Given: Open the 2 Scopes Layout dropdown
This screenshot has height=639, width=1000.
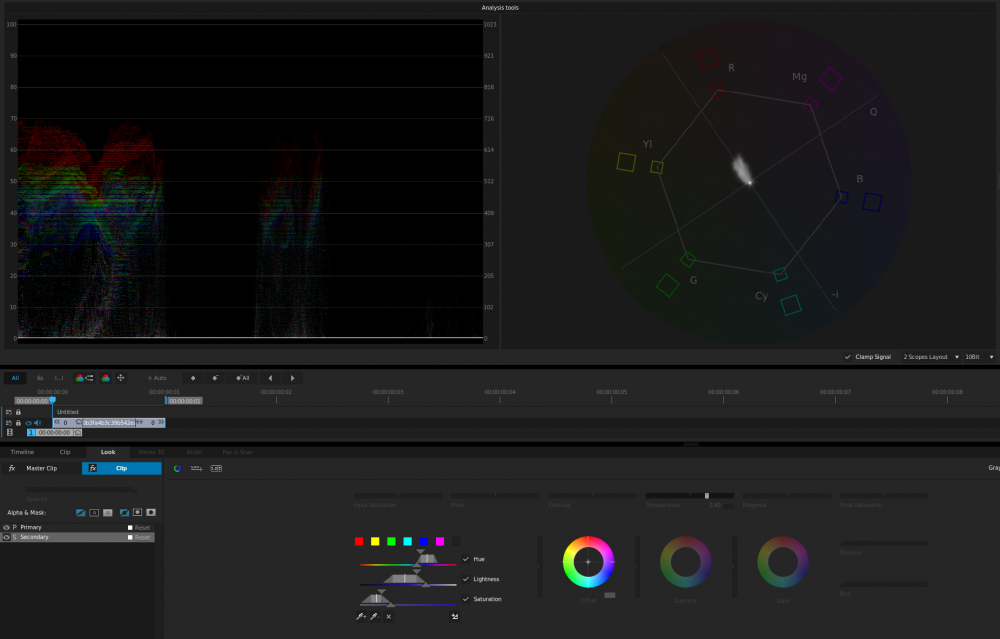Looking at the screenshot, I should [930, 357].
